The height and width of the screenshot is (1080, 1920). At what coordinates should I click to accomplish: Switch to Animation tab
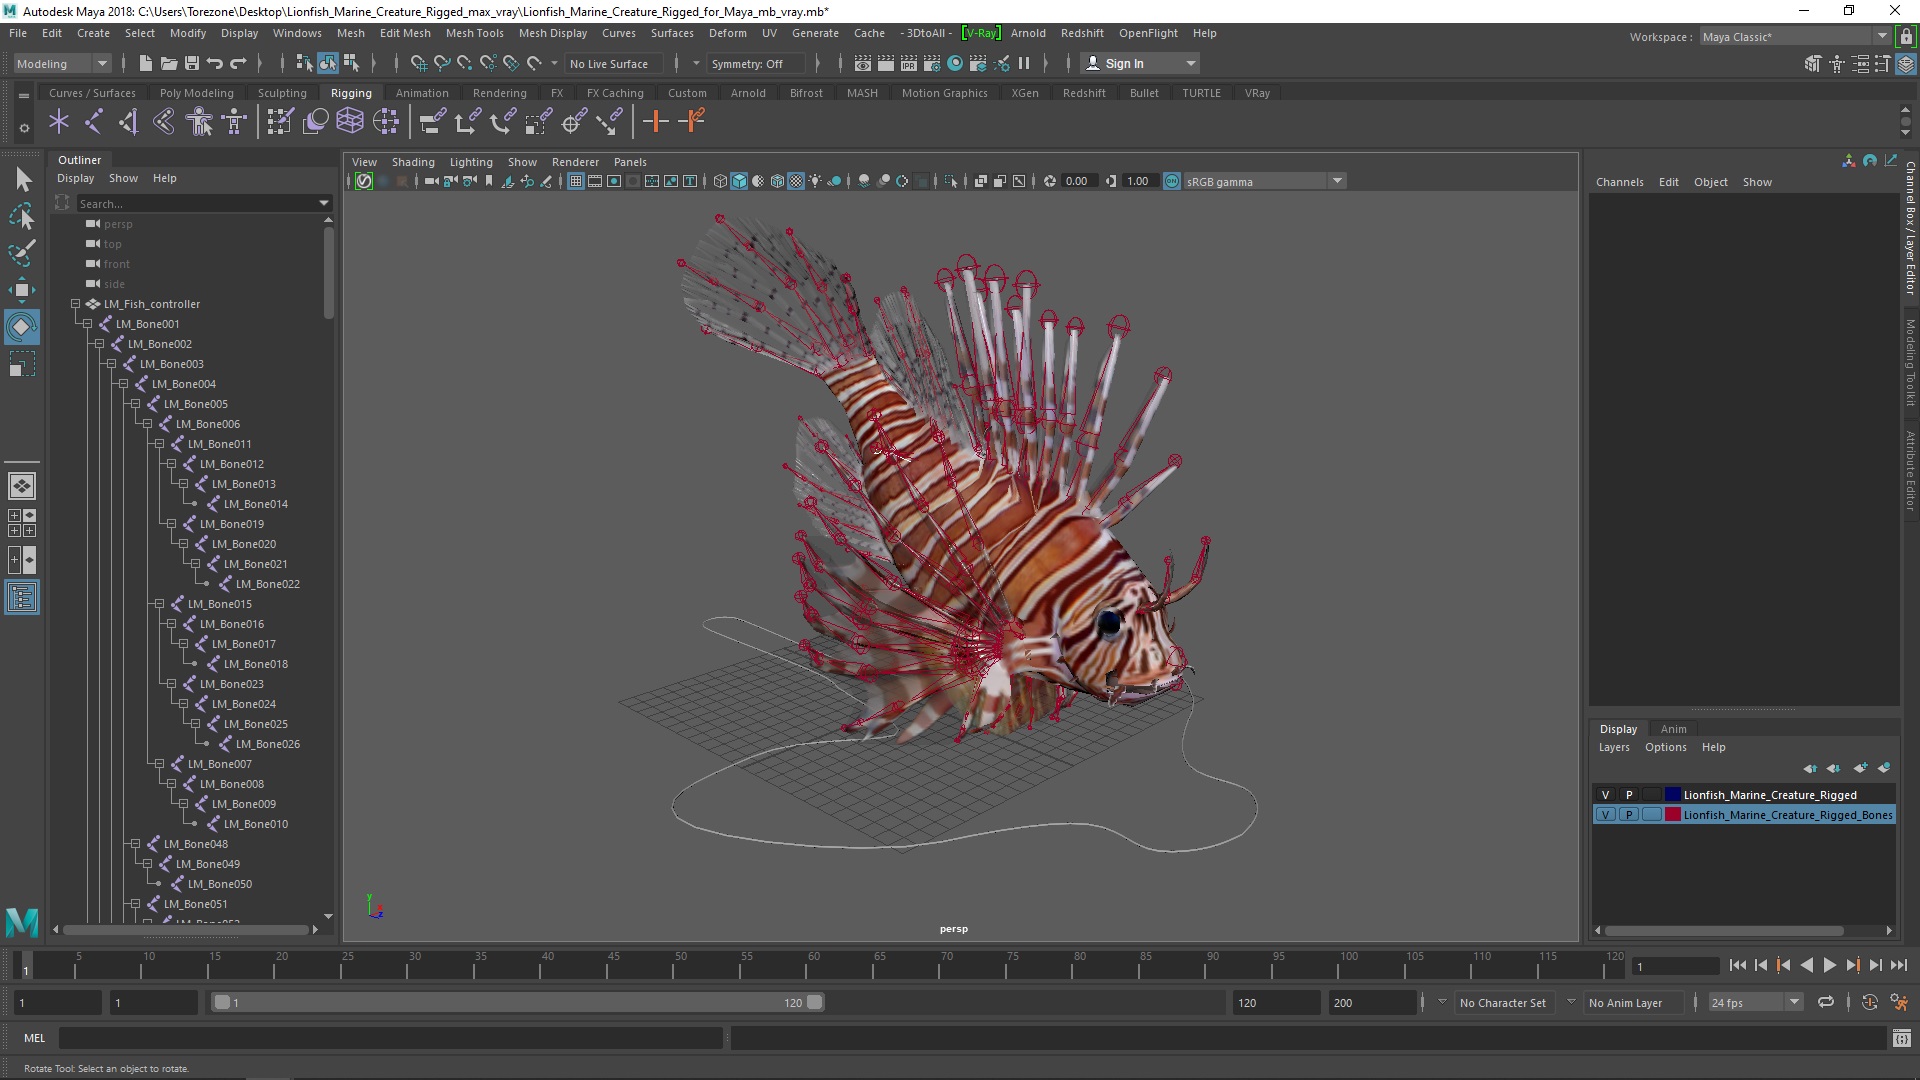(x=422, y=92)
